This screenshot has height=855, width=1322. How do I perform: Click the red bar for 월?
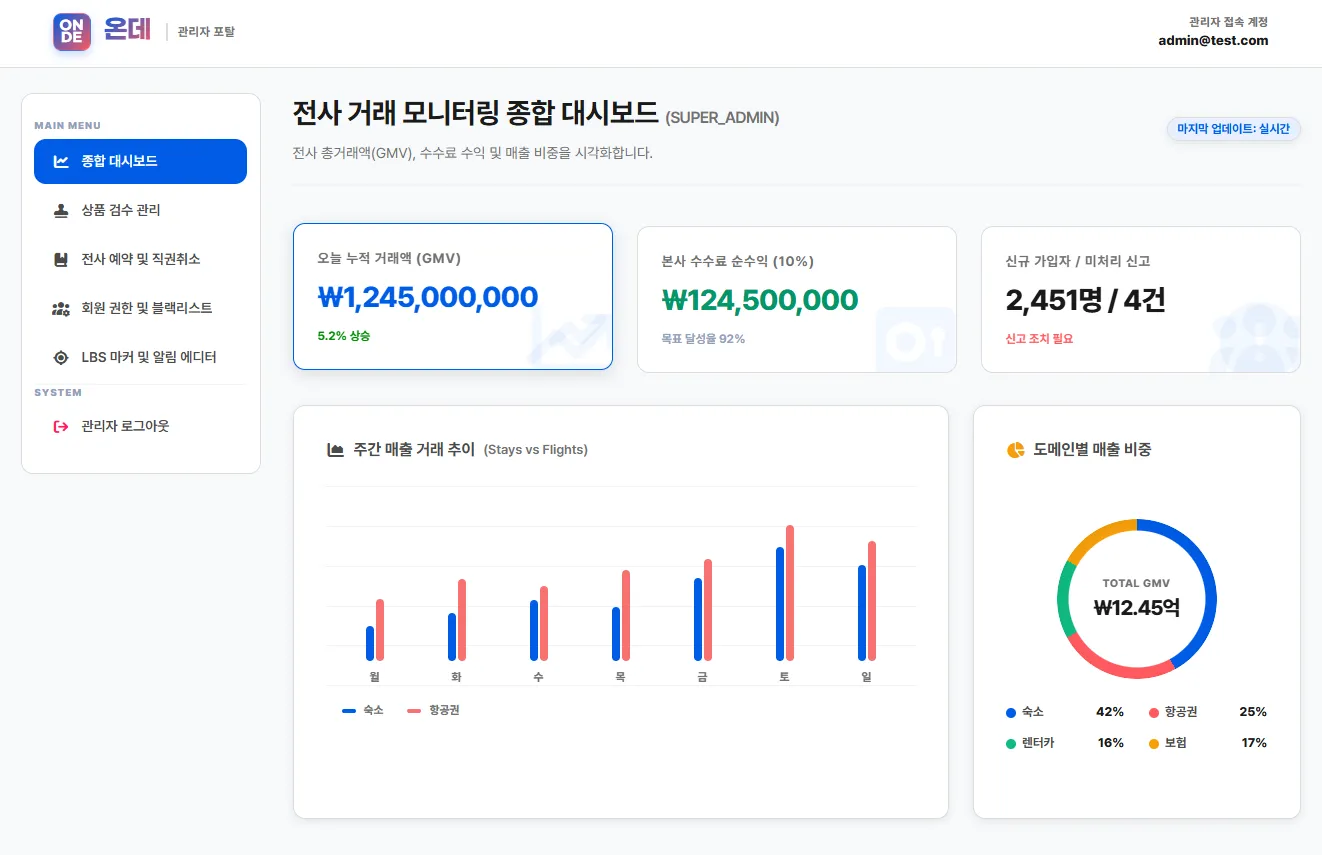click(x=380, y=630)
